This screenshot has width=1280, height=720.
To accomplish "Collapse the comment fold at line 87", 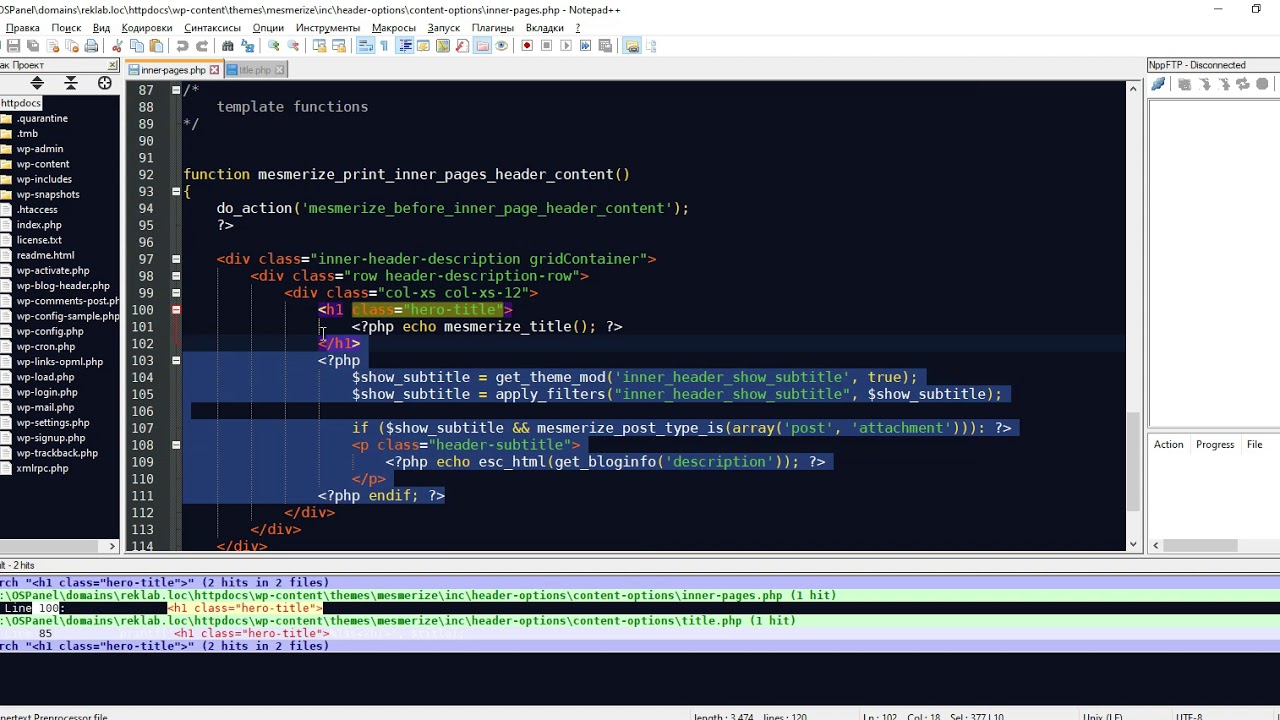I will 176,90.
